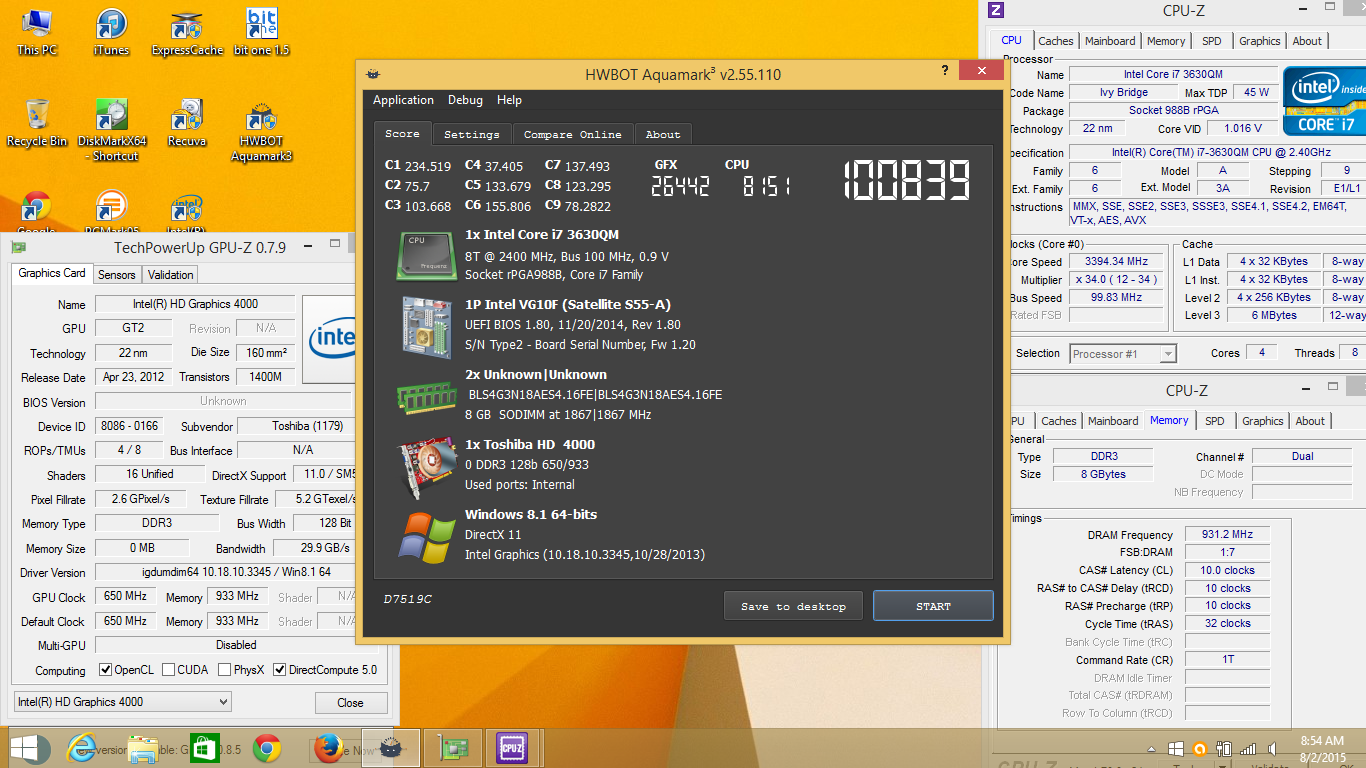This screenshot has width=1366, height=768.
Task: Click the GPU Clock 650 MHz field
Action: [126, 597]
